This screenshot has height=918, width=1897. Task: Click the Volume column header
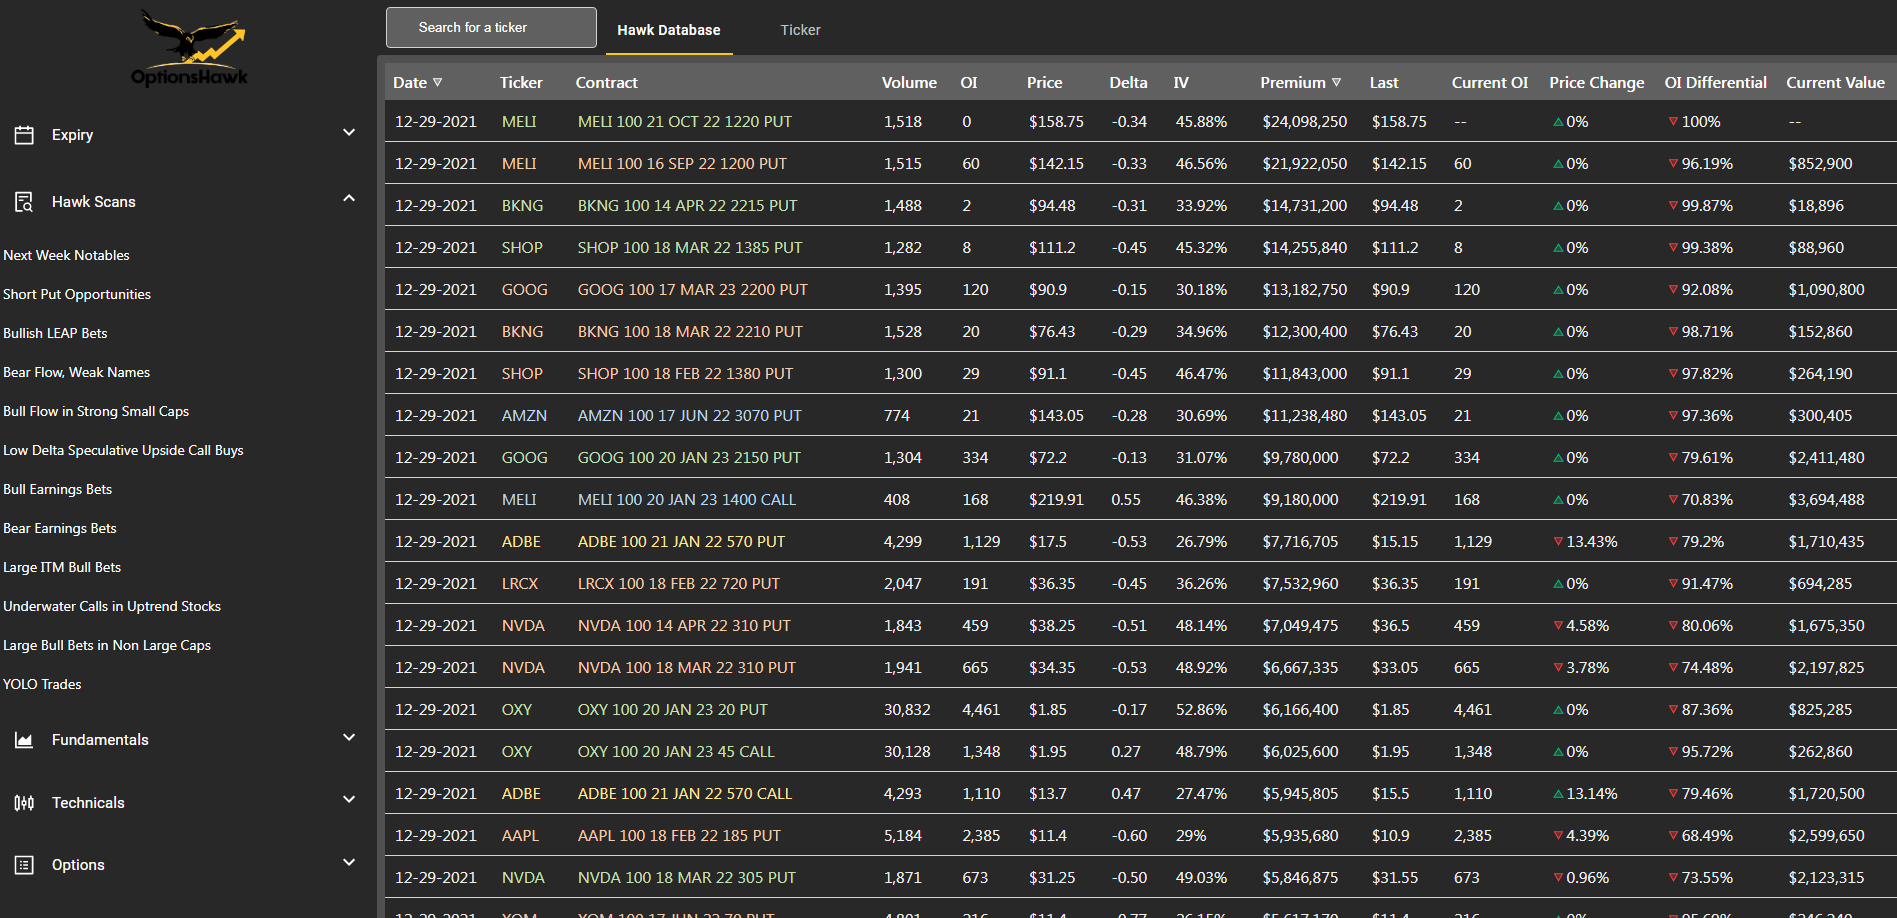pyautogui.click(x=909, y=83)
